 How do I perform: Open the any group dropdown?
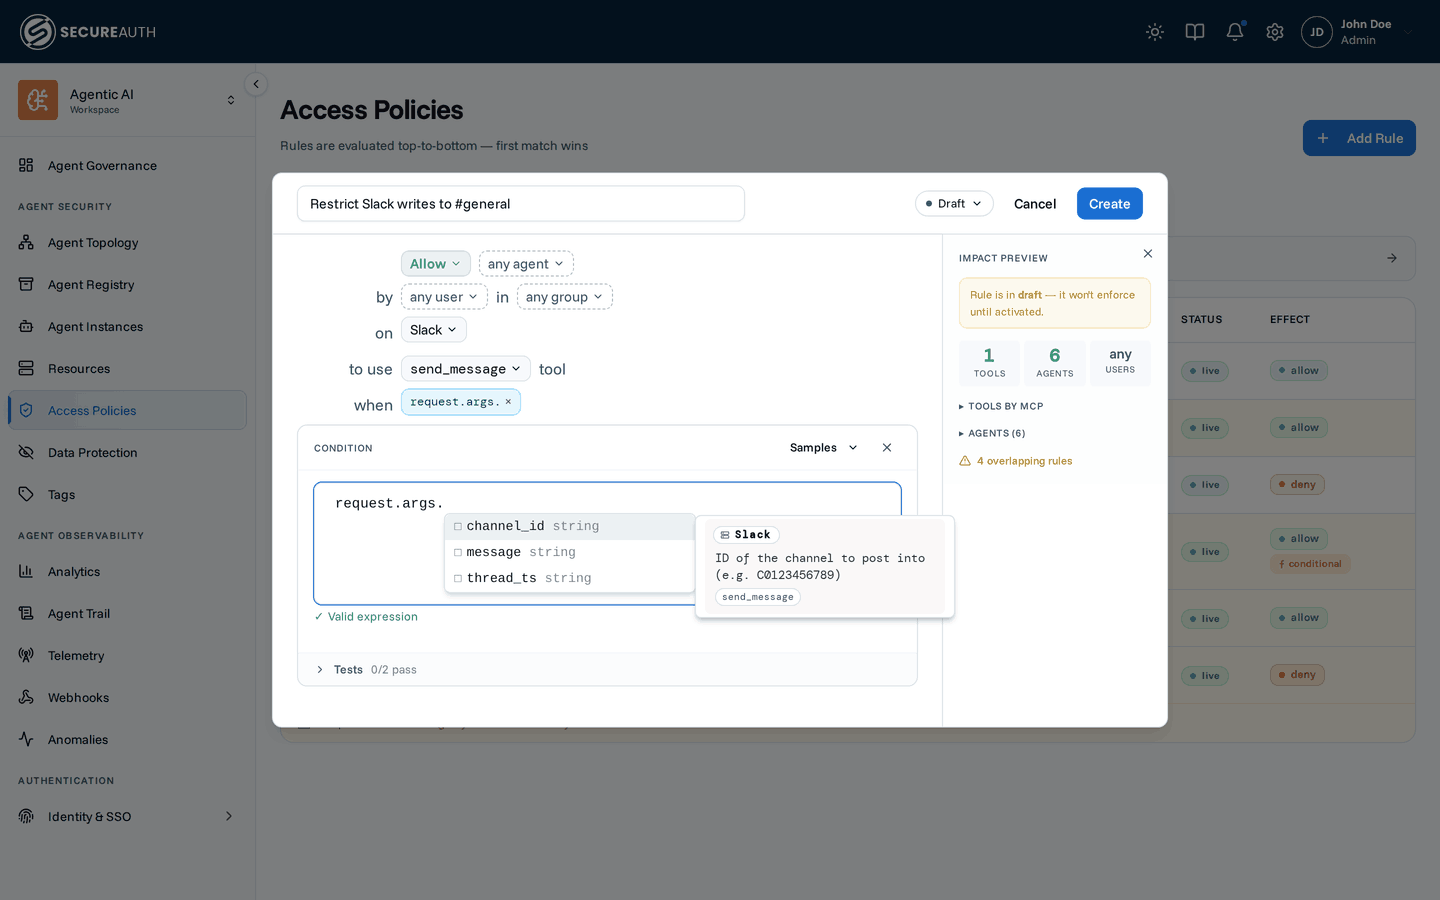click(x=565, y=297)
